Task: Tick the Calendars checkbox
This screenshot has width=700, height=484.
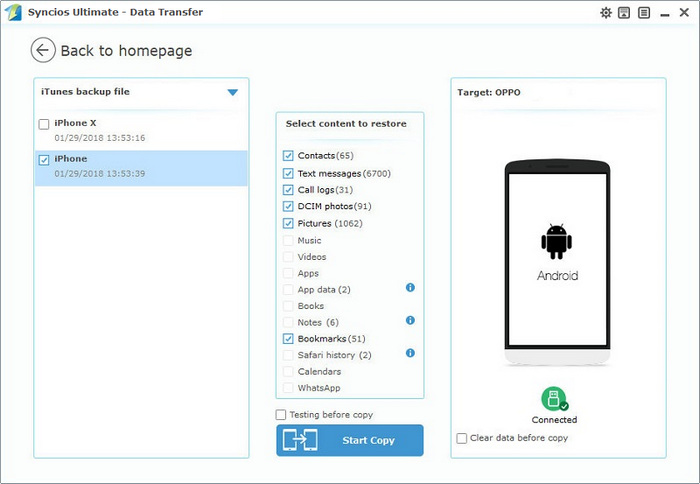Action: (x=288, y=371)
